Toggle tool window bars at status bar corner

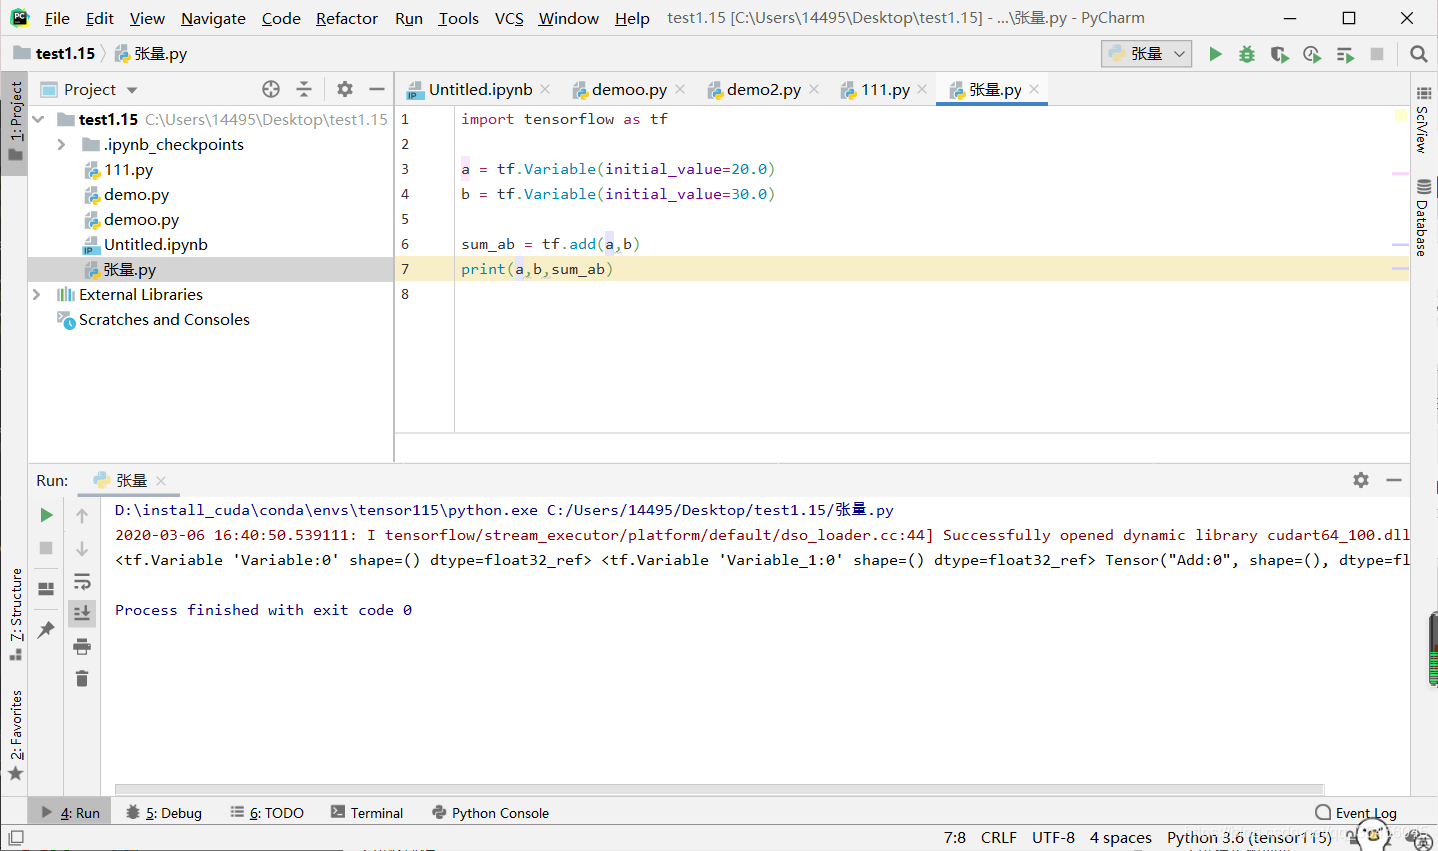(x=15, y=838)
